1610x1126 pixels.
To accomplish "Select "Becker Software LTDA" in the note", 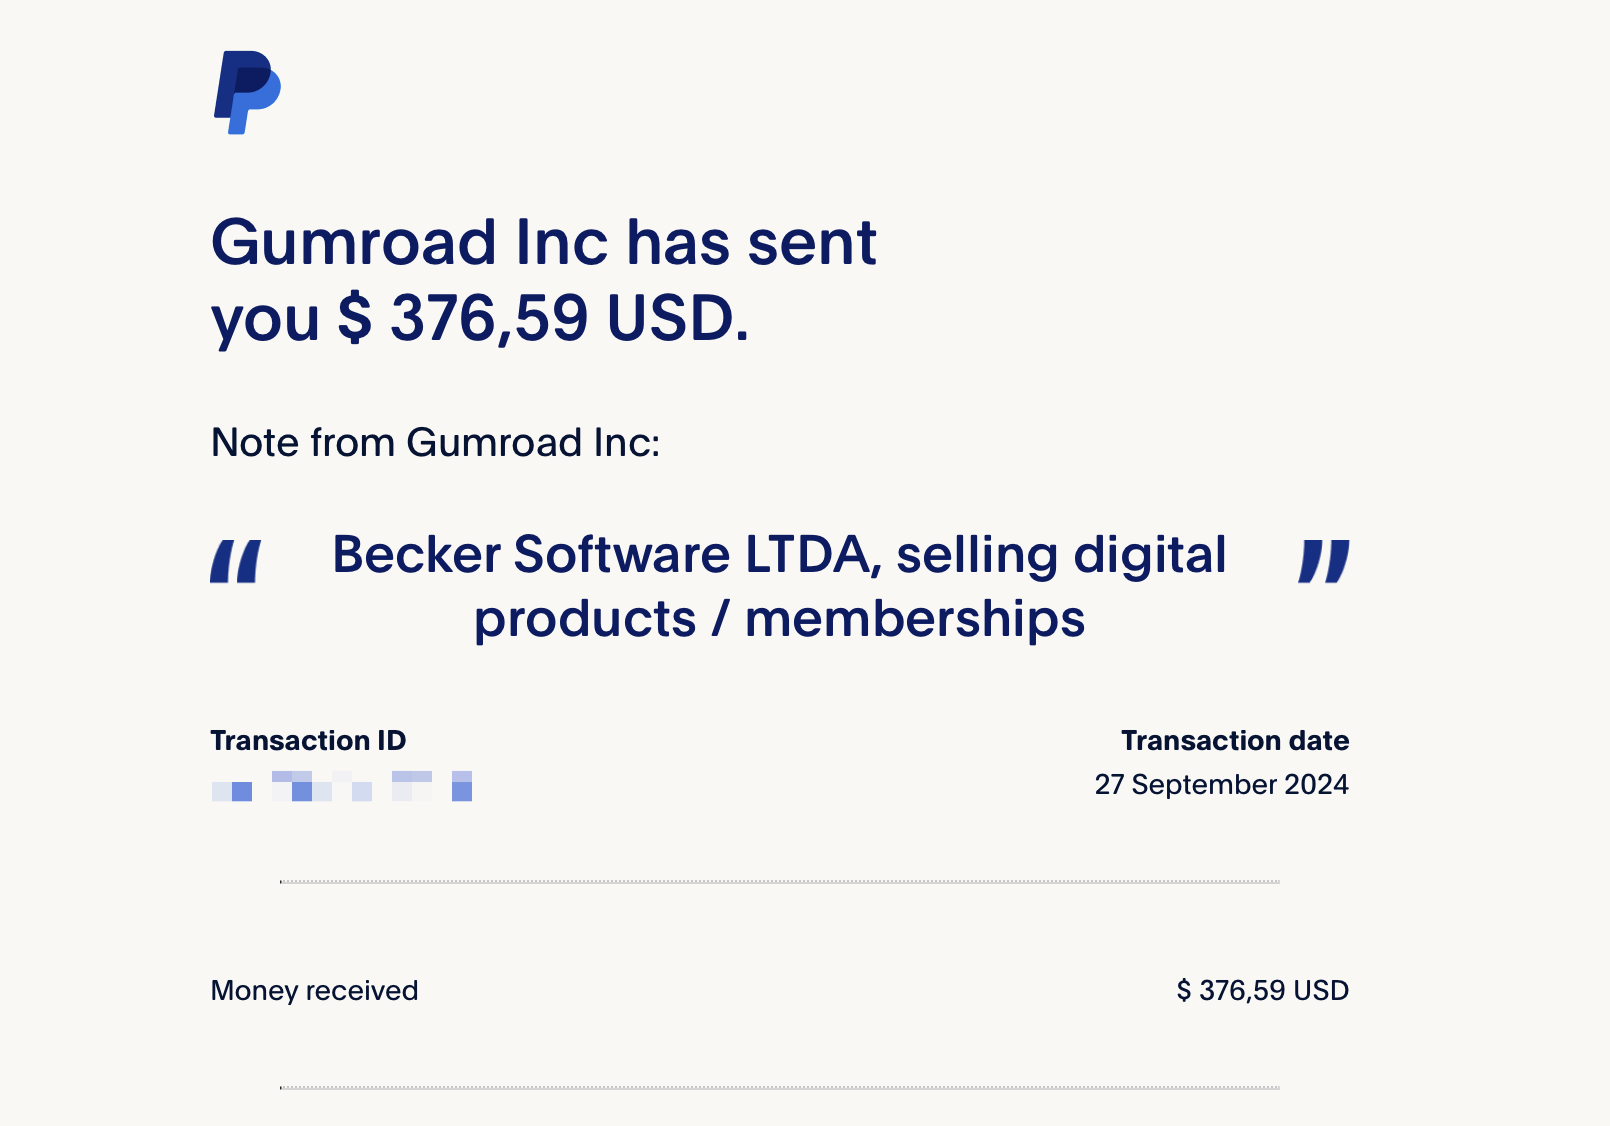I will point(606,555).
